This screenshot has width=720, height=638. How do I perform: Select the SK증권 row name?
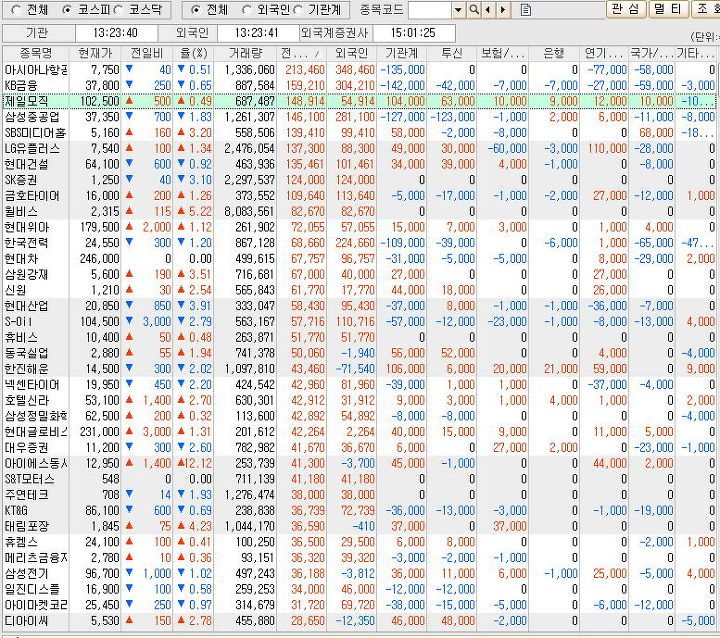tap(21, 180)
